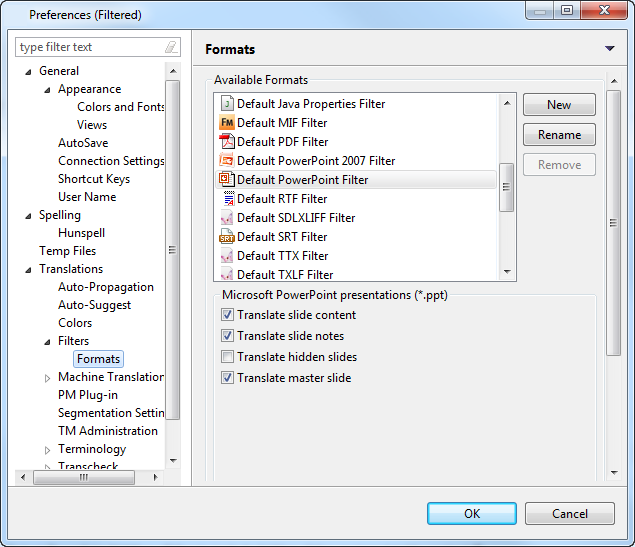Select Default MIF Filter text
The width and height of the screenshot is (635, 547).
click(282, 123)
